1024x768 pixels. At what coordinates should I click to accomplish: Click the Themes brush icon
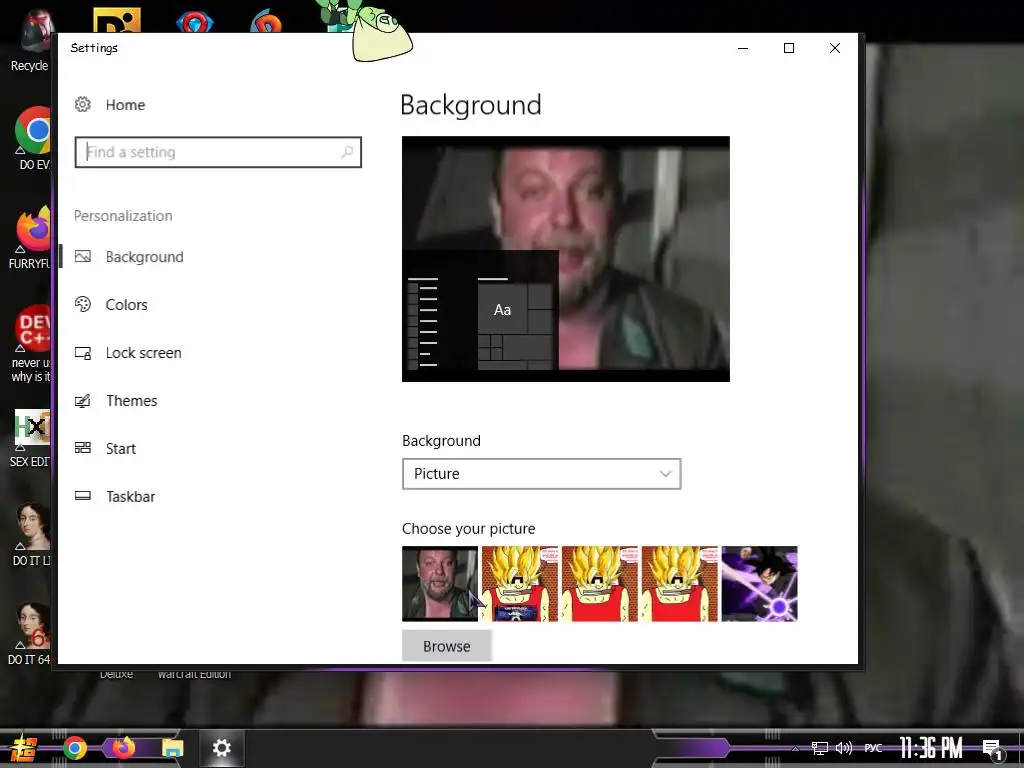coord(83,400)
